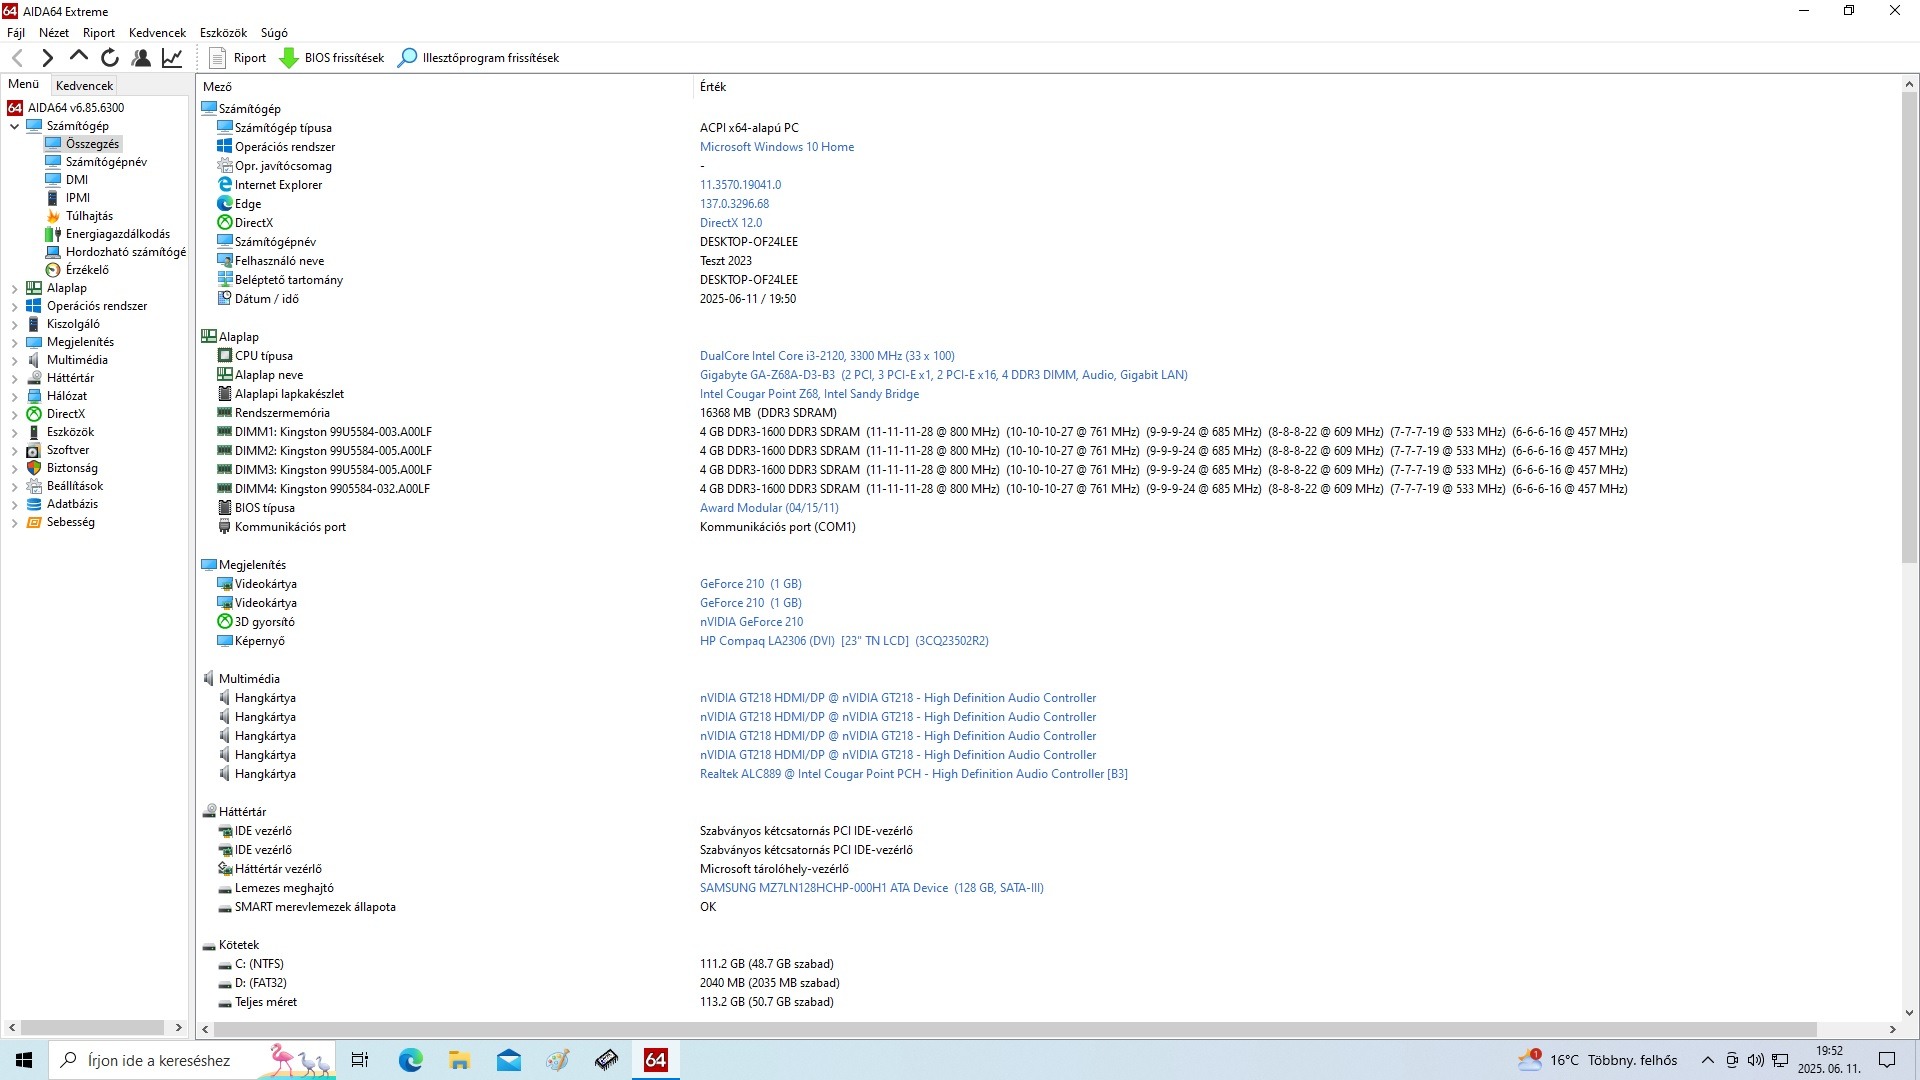Open SAMSUNG MZ7LN128HCHP disk link

pyautogui.click(x=872, y=888)
